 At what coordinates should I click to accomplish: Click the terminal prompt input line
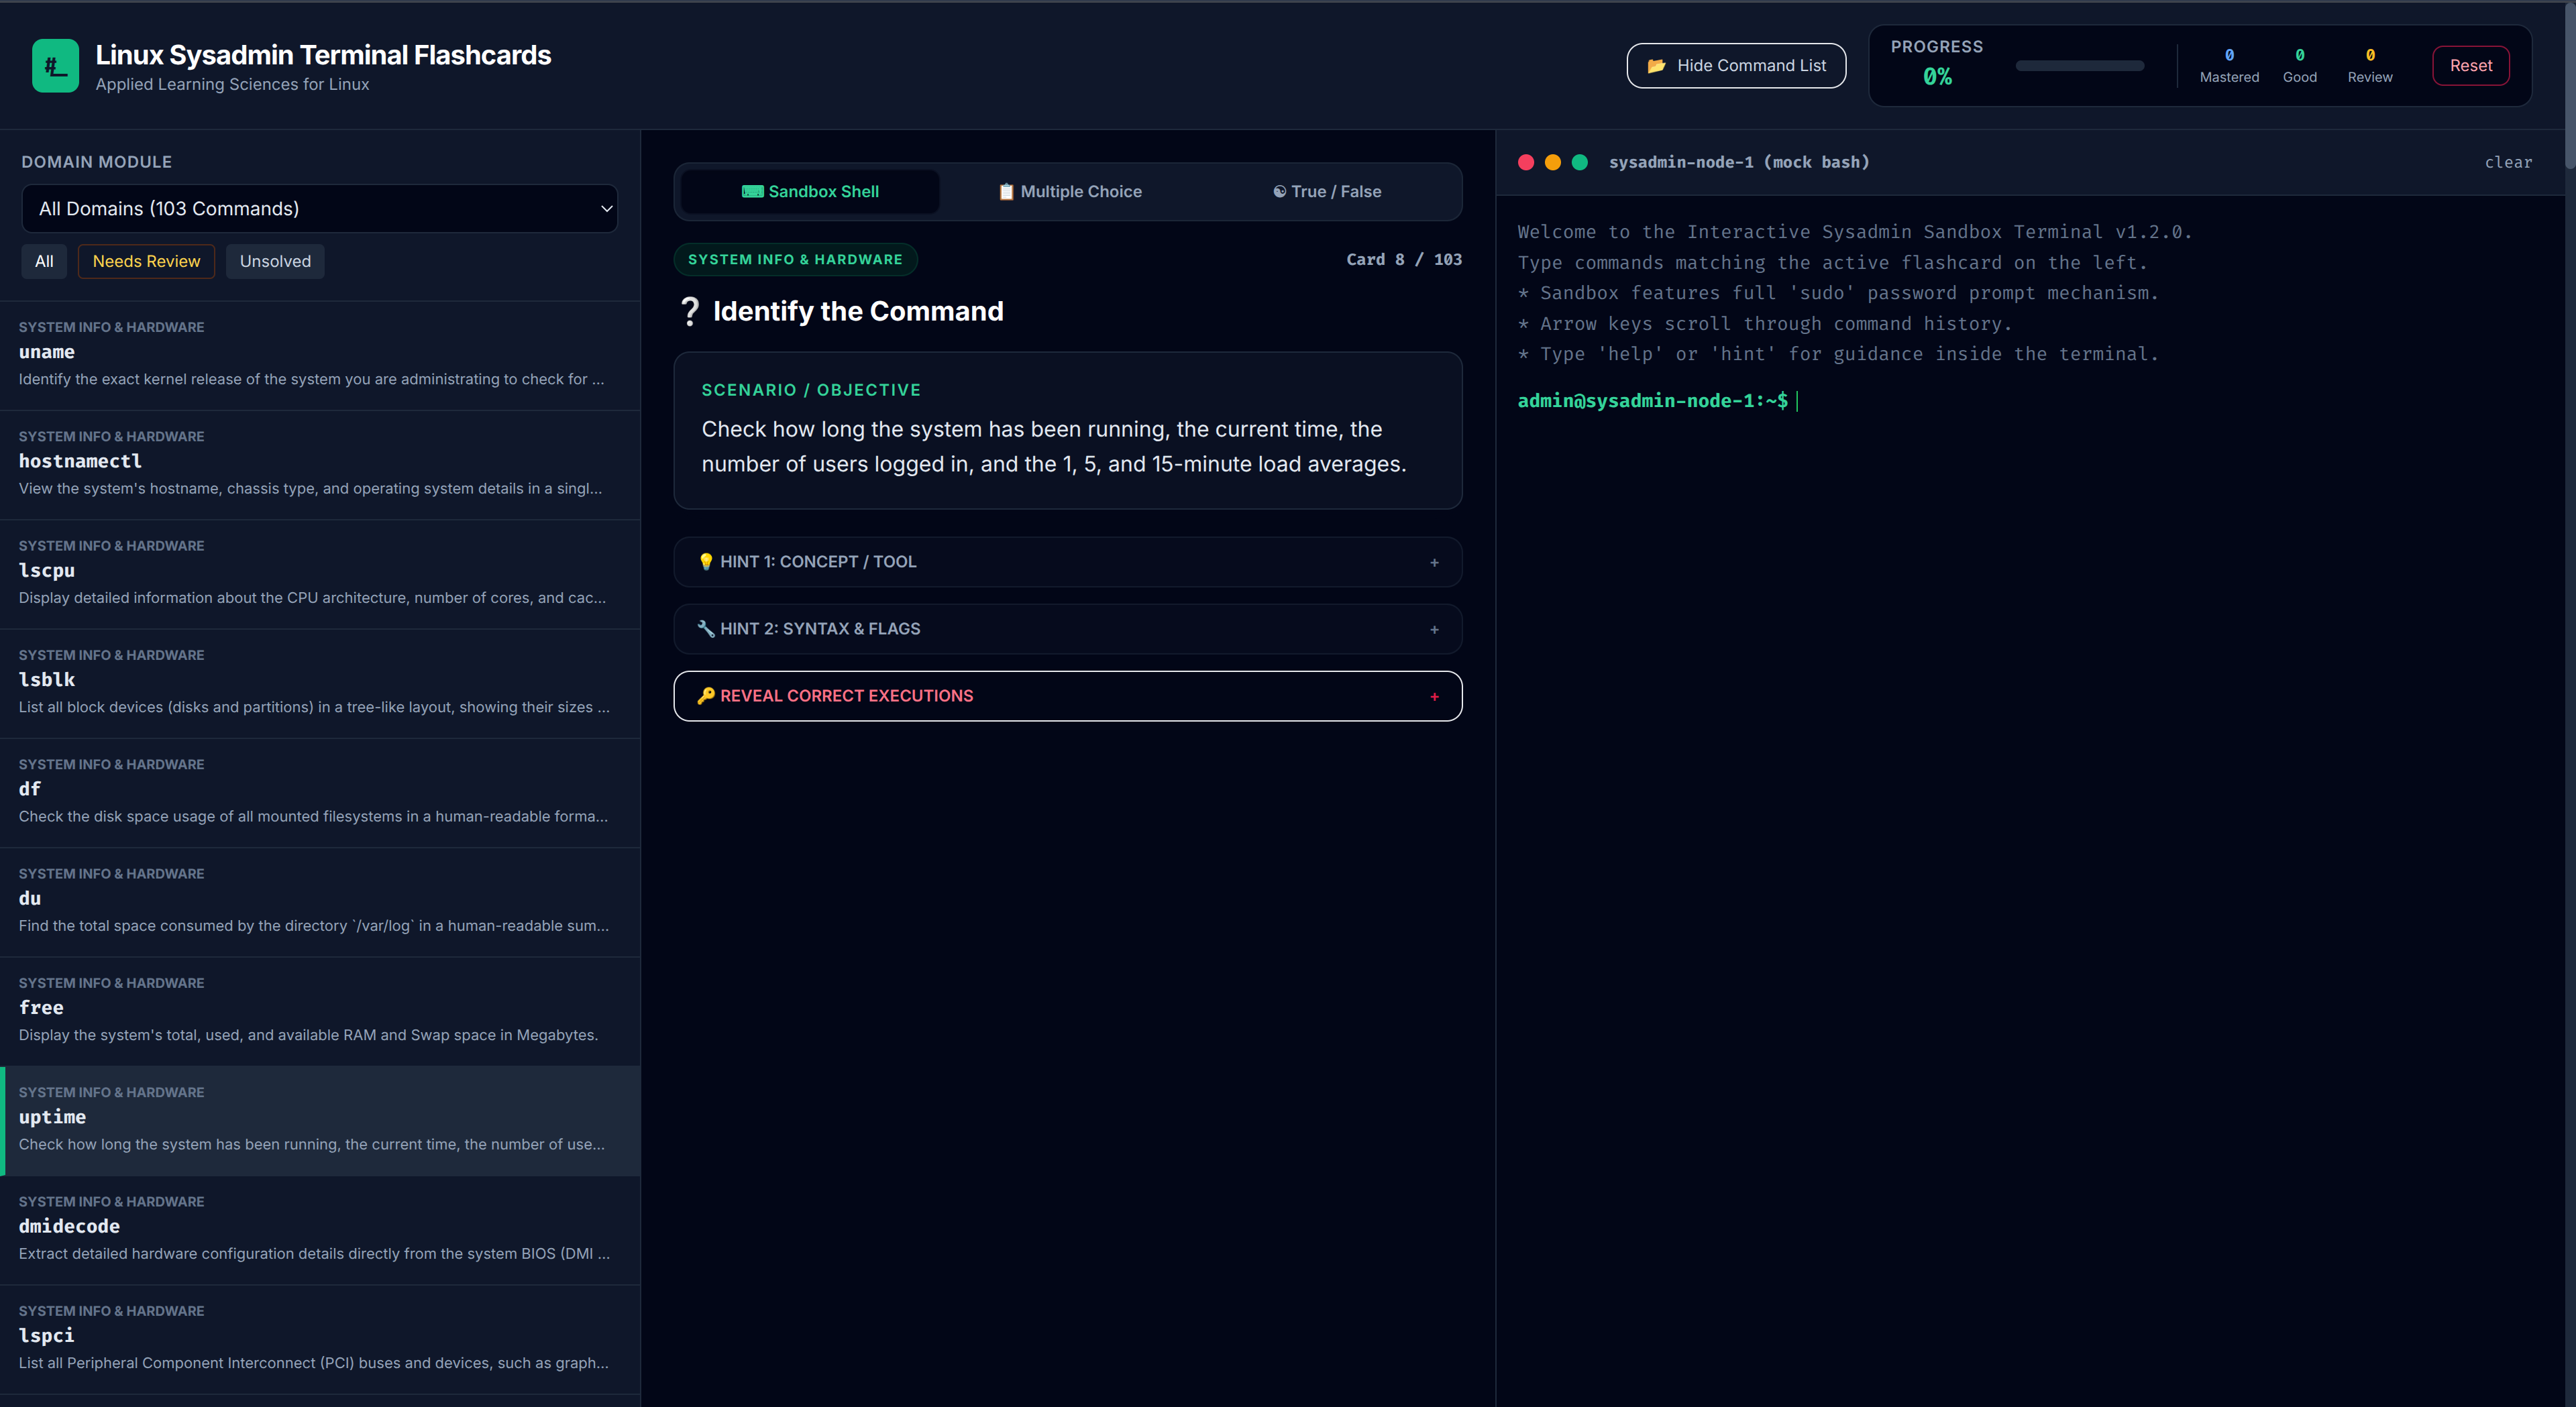pos(2030,401)
